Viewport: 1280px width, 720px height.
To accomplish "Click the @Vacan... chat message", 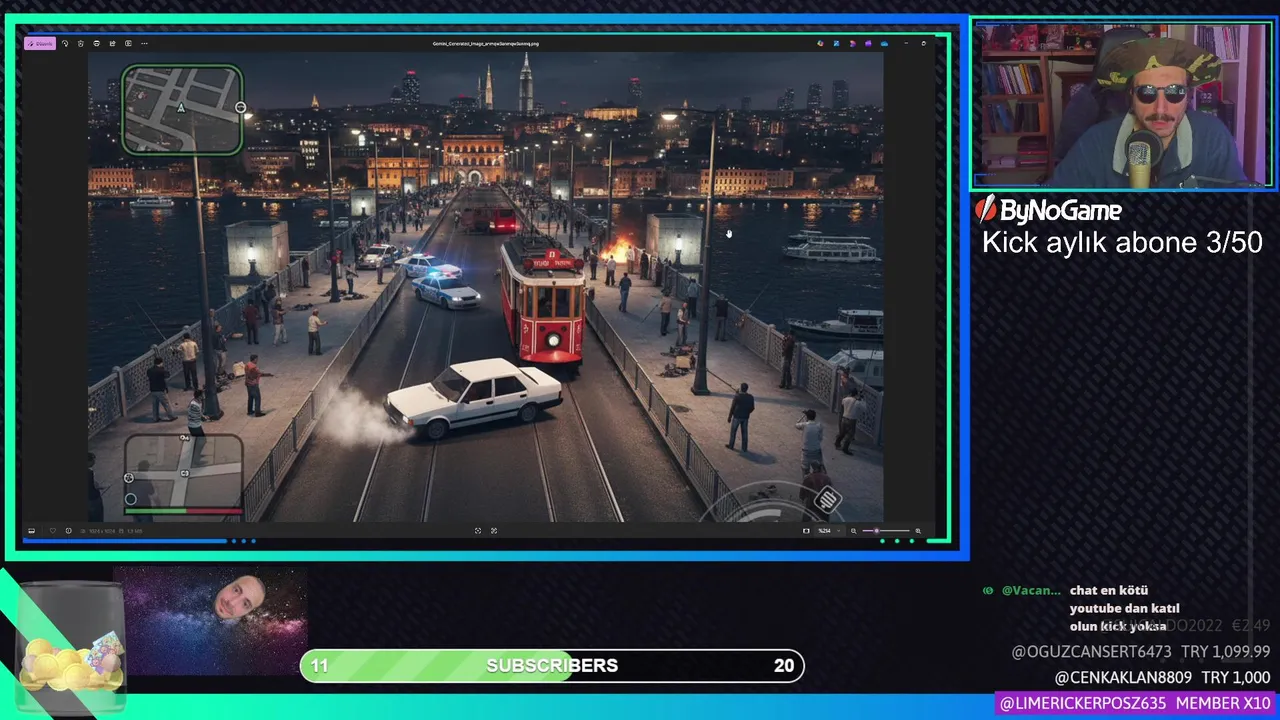I will point(1082,608).
